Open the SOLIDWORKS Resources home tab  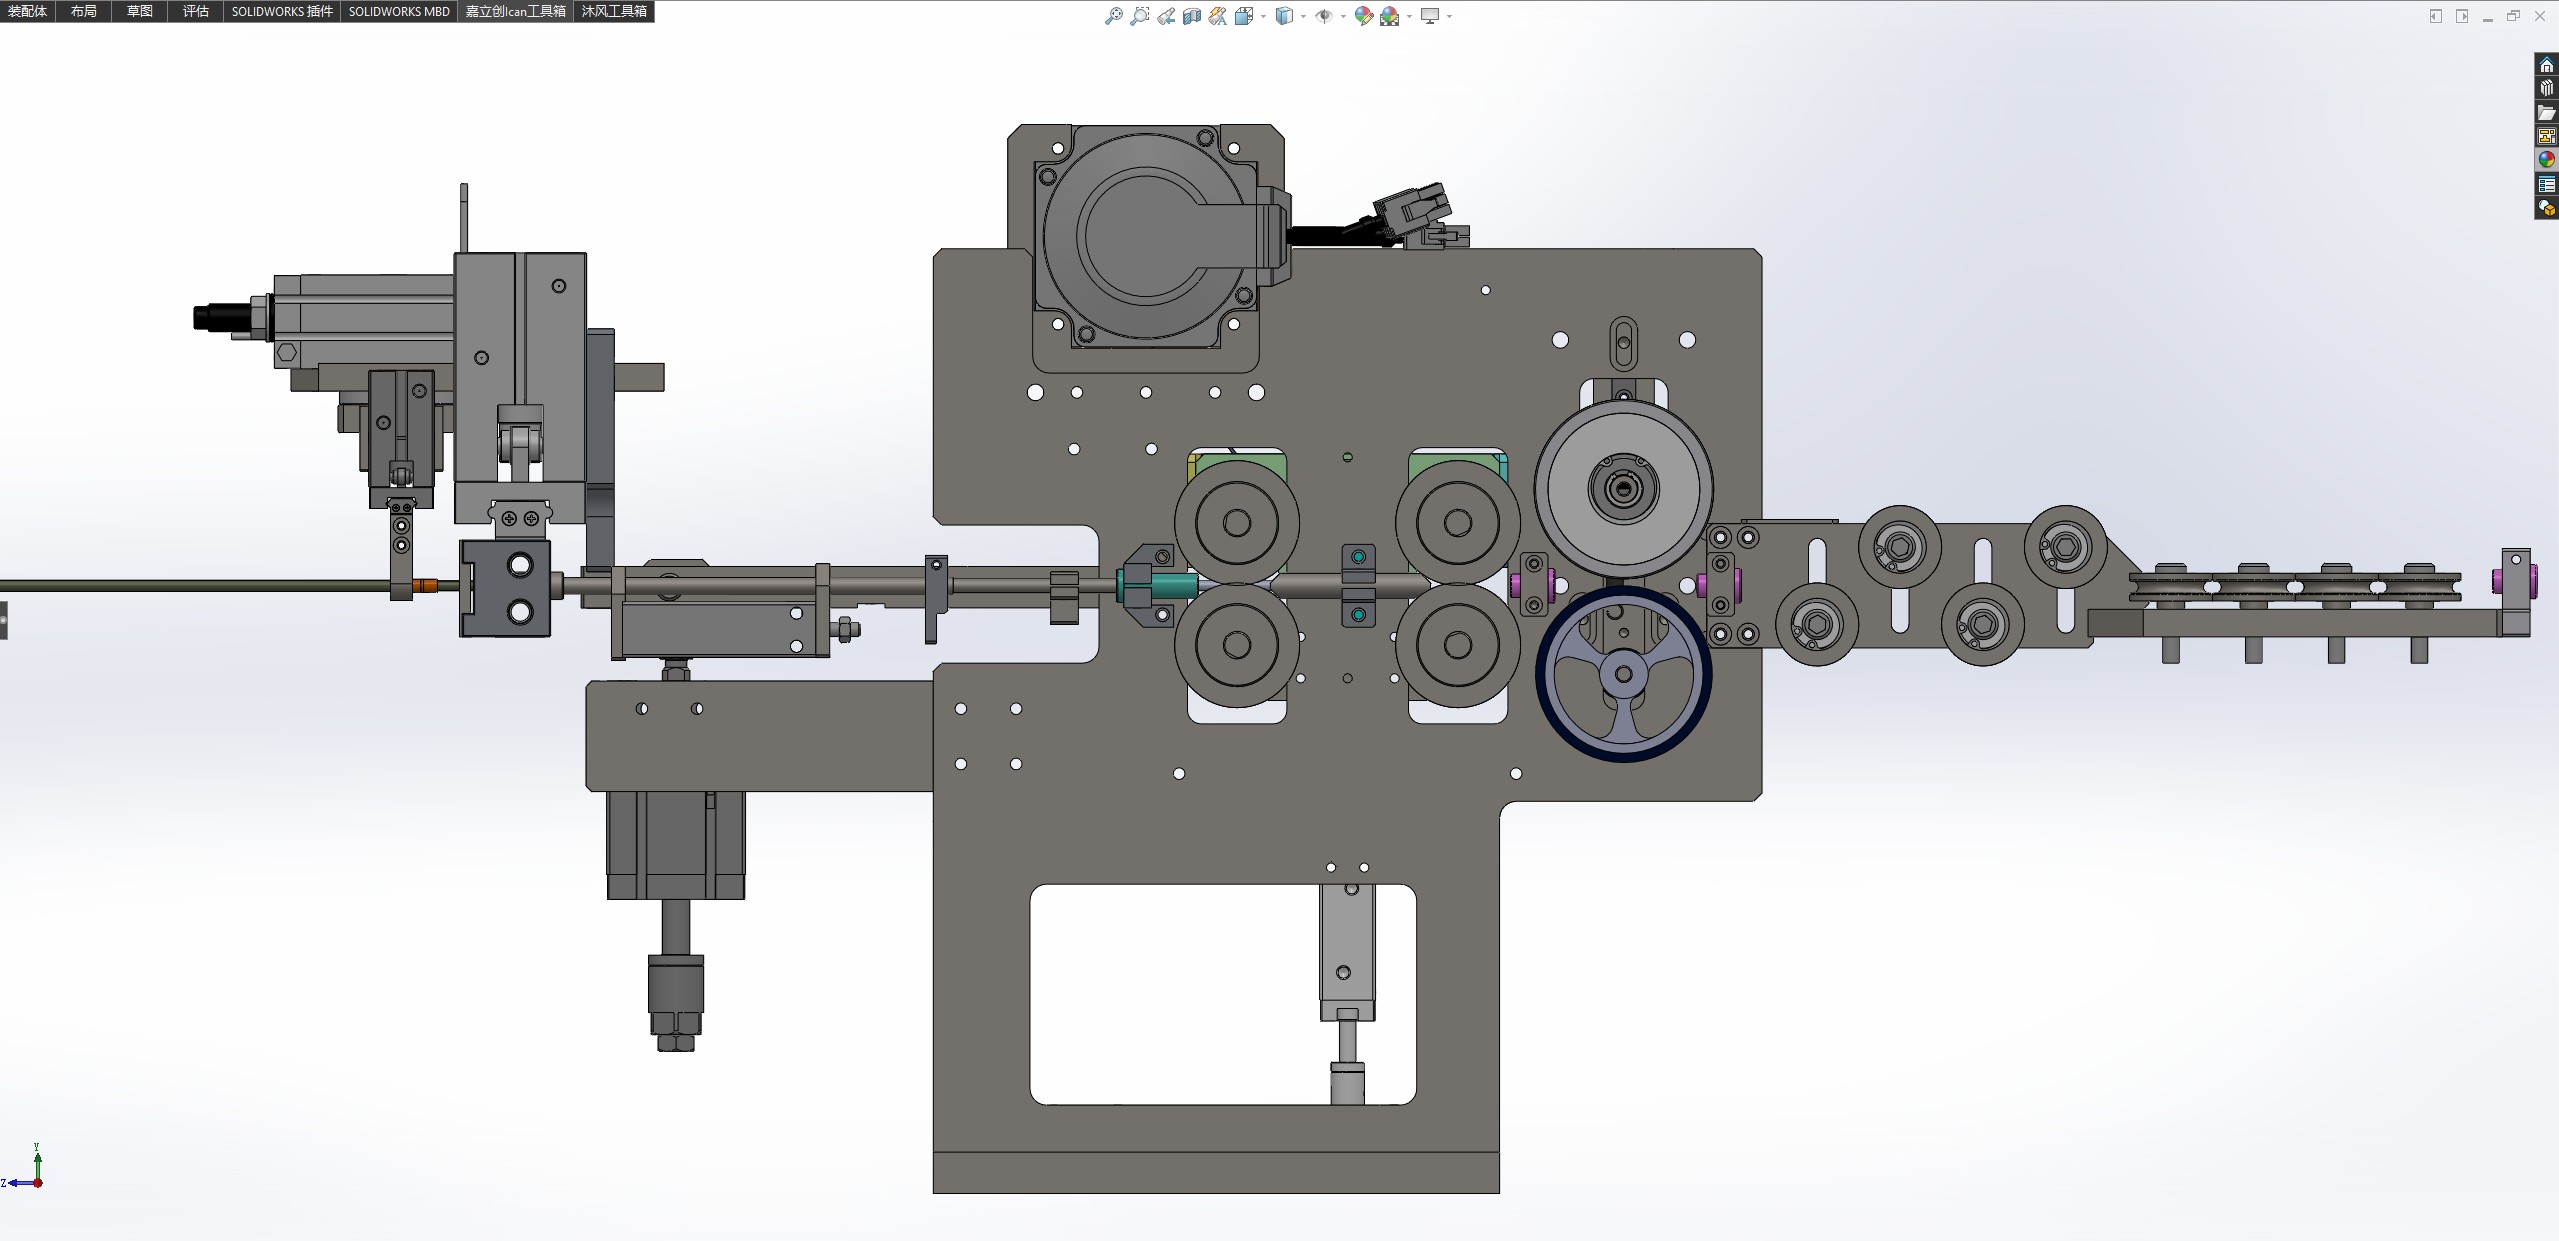tap(2546, 65)
